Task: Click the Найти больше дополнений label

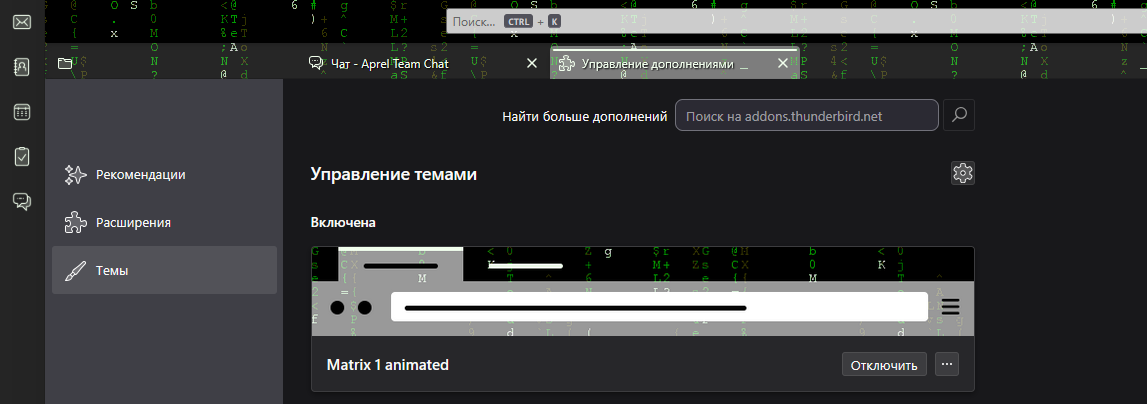Action: coord(584,116)
